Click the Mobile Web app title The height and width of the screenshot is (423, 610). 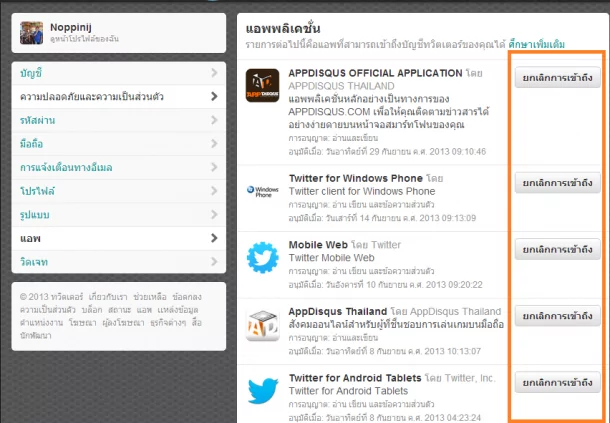318,245
